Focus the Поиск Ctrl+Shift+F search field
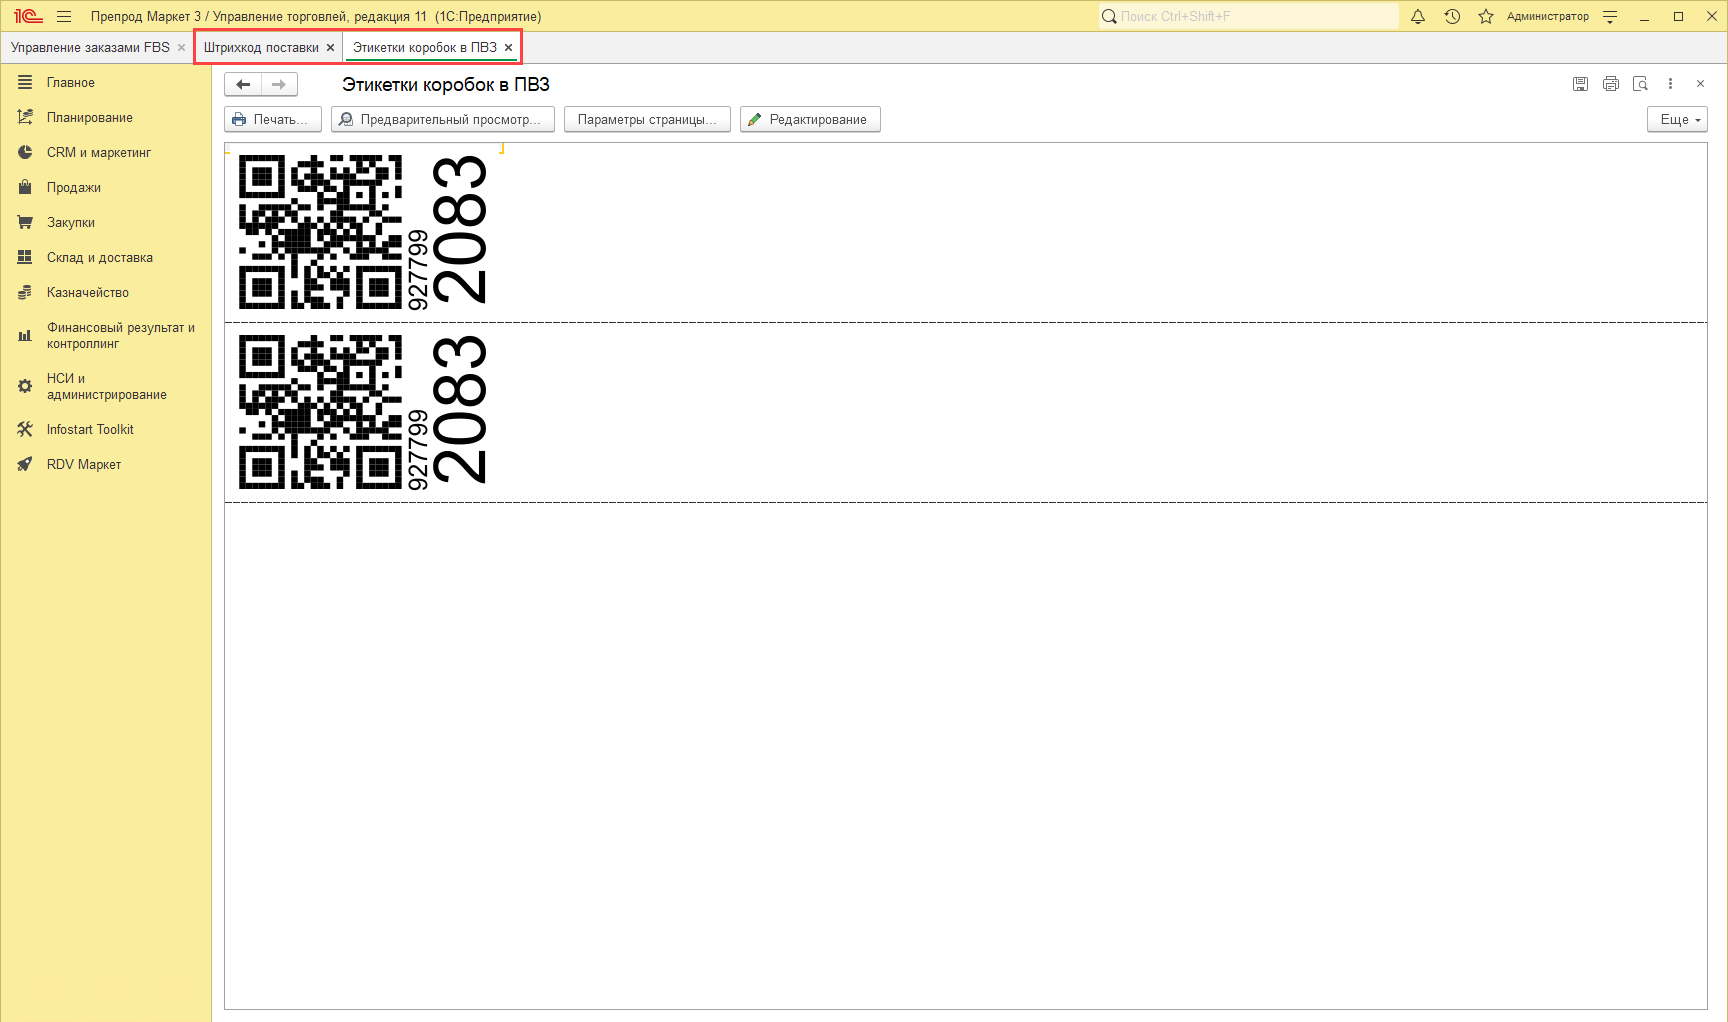1728x1022 pixels. tap(1249, 16)
